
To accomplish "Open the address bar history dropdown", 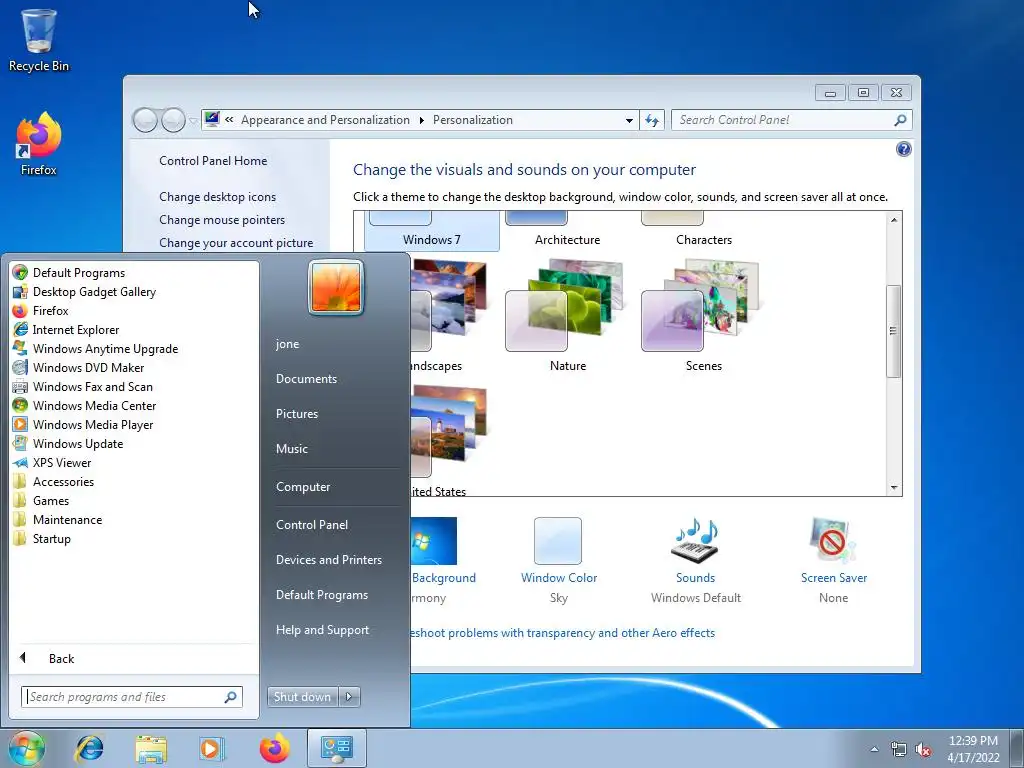I will click(629, 120).
